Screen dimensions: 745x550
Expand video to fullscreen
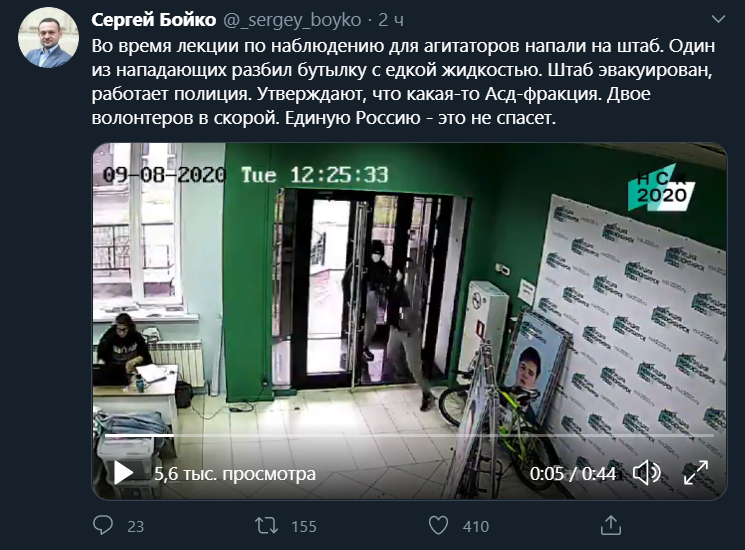[x=696, y=473]
